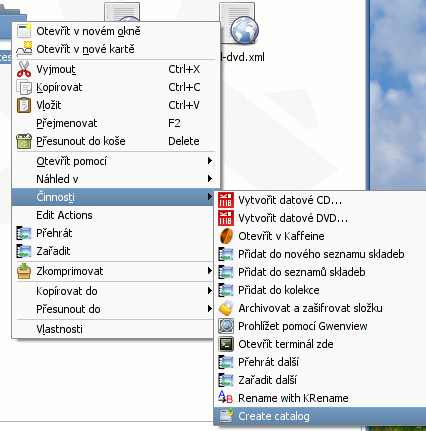The image size is (426, 431).
Task: Open the Náhled v entry
Action: tap(116, 179)
